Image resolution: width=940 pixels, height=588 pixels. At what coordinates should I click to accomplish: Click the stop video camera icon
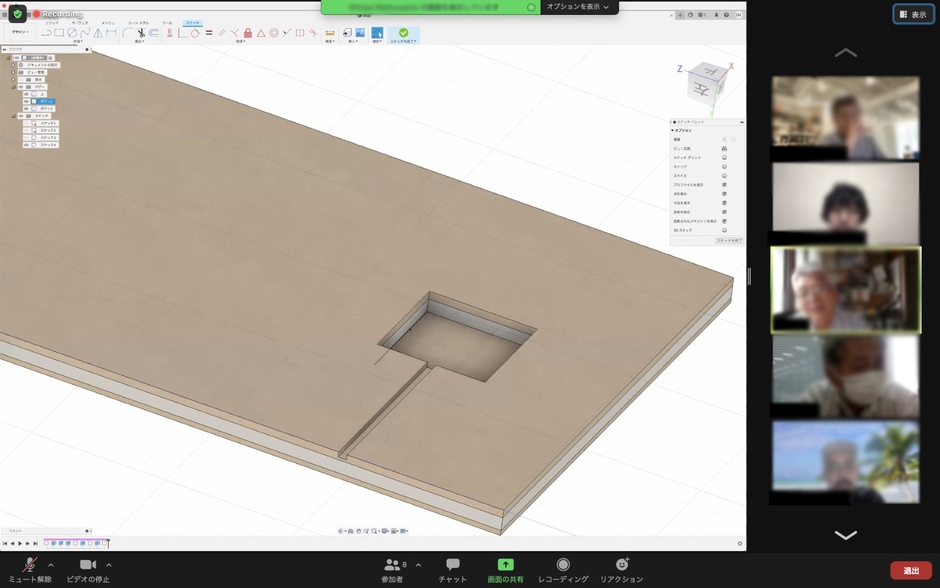[87, 566]
